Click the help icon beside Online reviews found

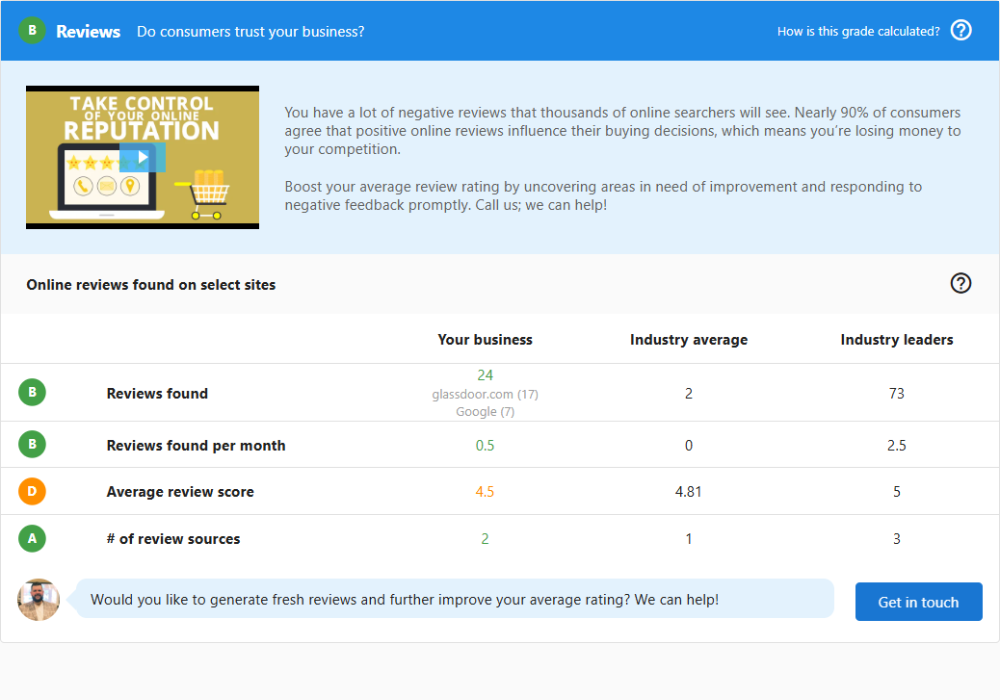click(x=961, y=283)
